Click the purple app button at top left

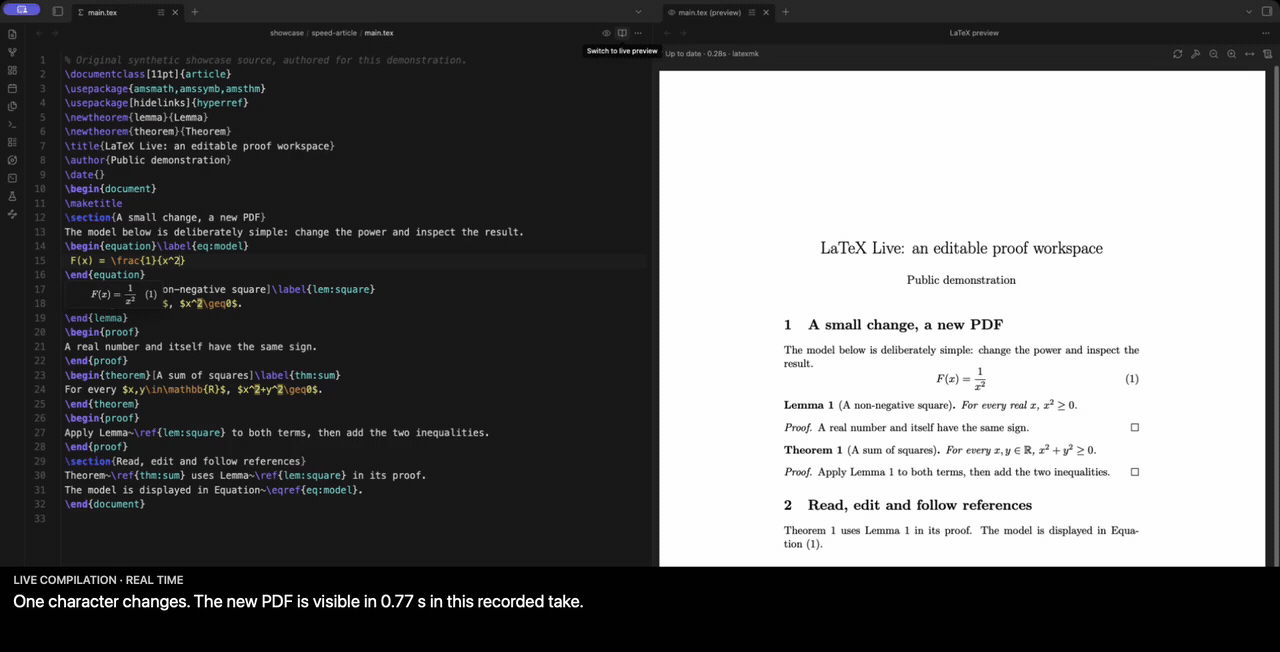22,10
